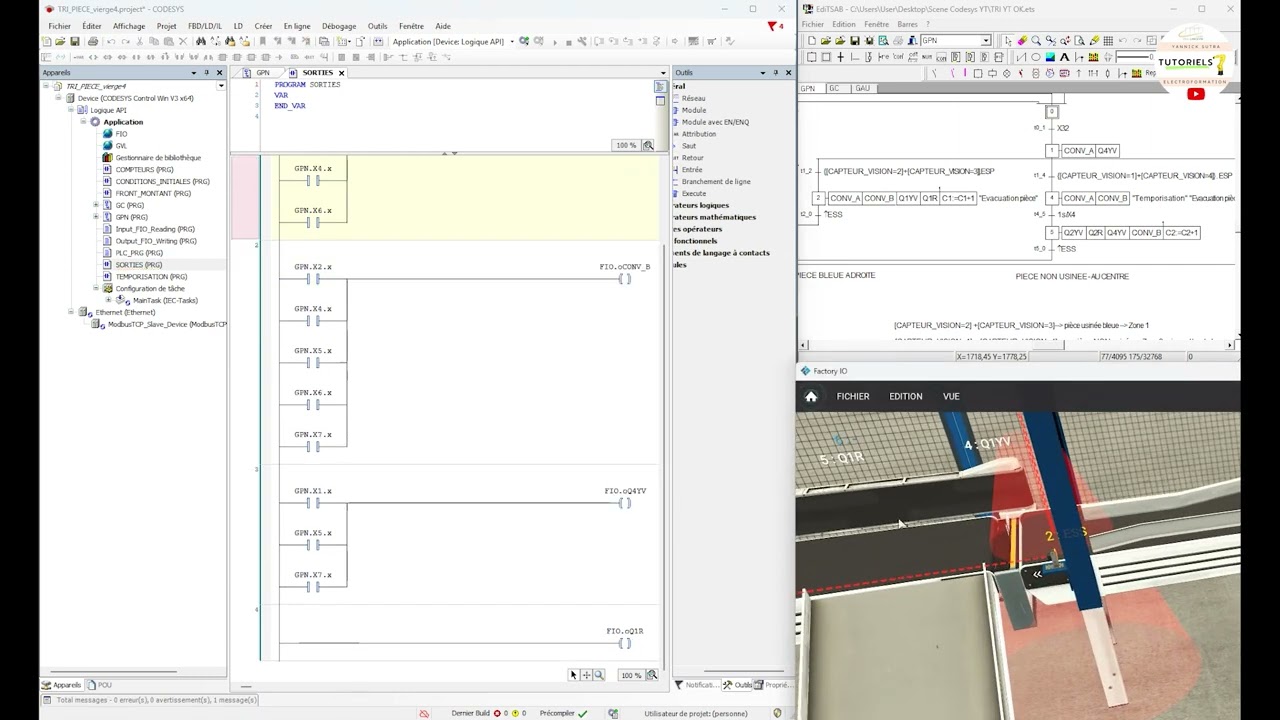
Task: Collapse the Ethernet (Ethernet) node
Action: coord(71,312)
